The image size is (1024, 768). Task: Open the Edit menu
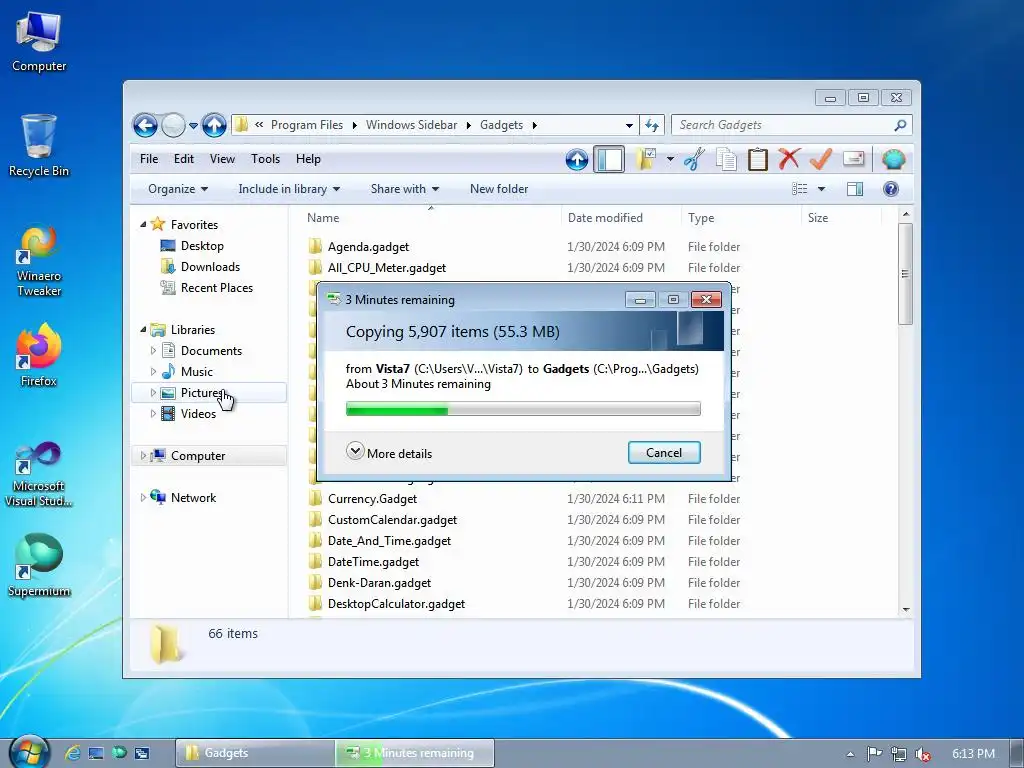(184, 159)
